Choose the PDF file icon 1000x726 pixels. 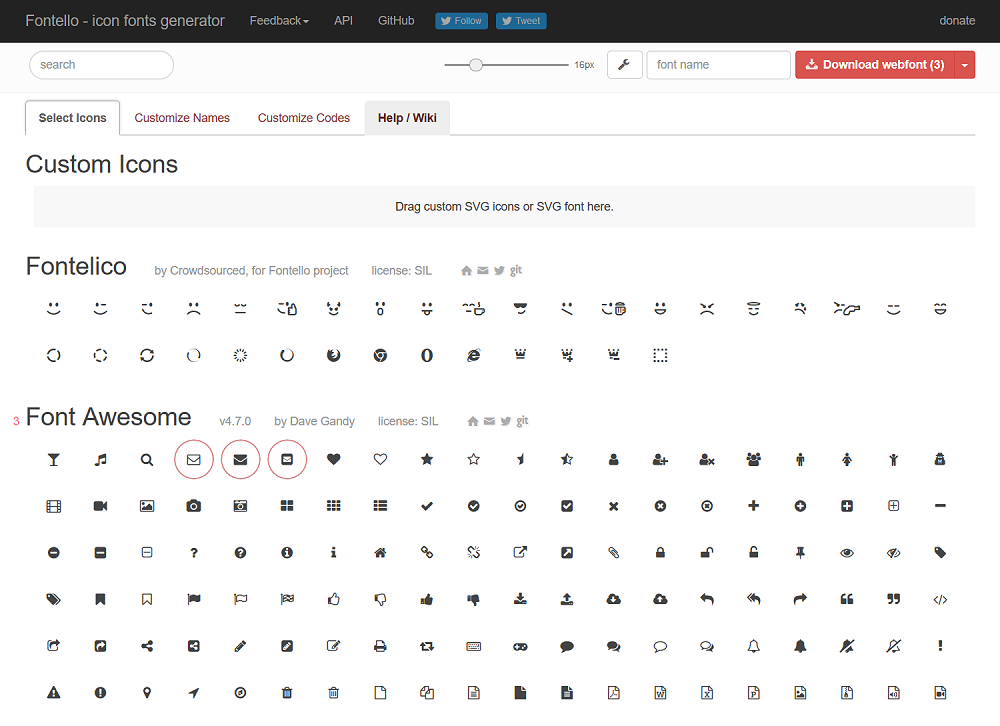[x=614, y=693]
